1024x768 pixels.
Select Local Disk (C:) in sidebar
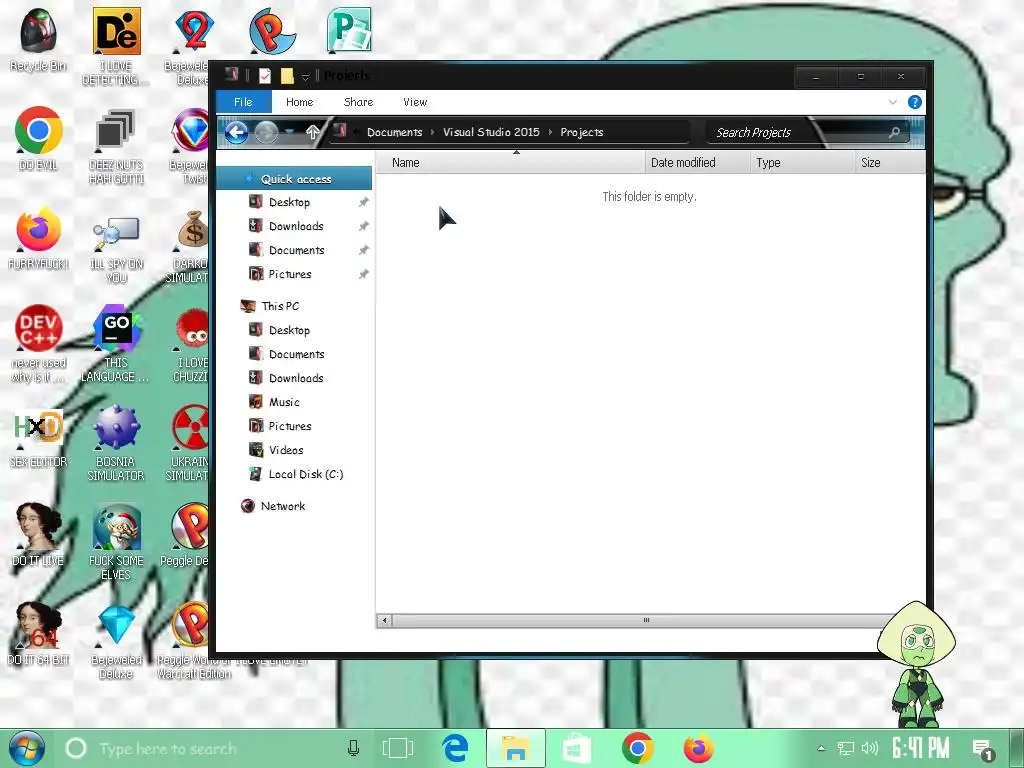coord(296,474)
